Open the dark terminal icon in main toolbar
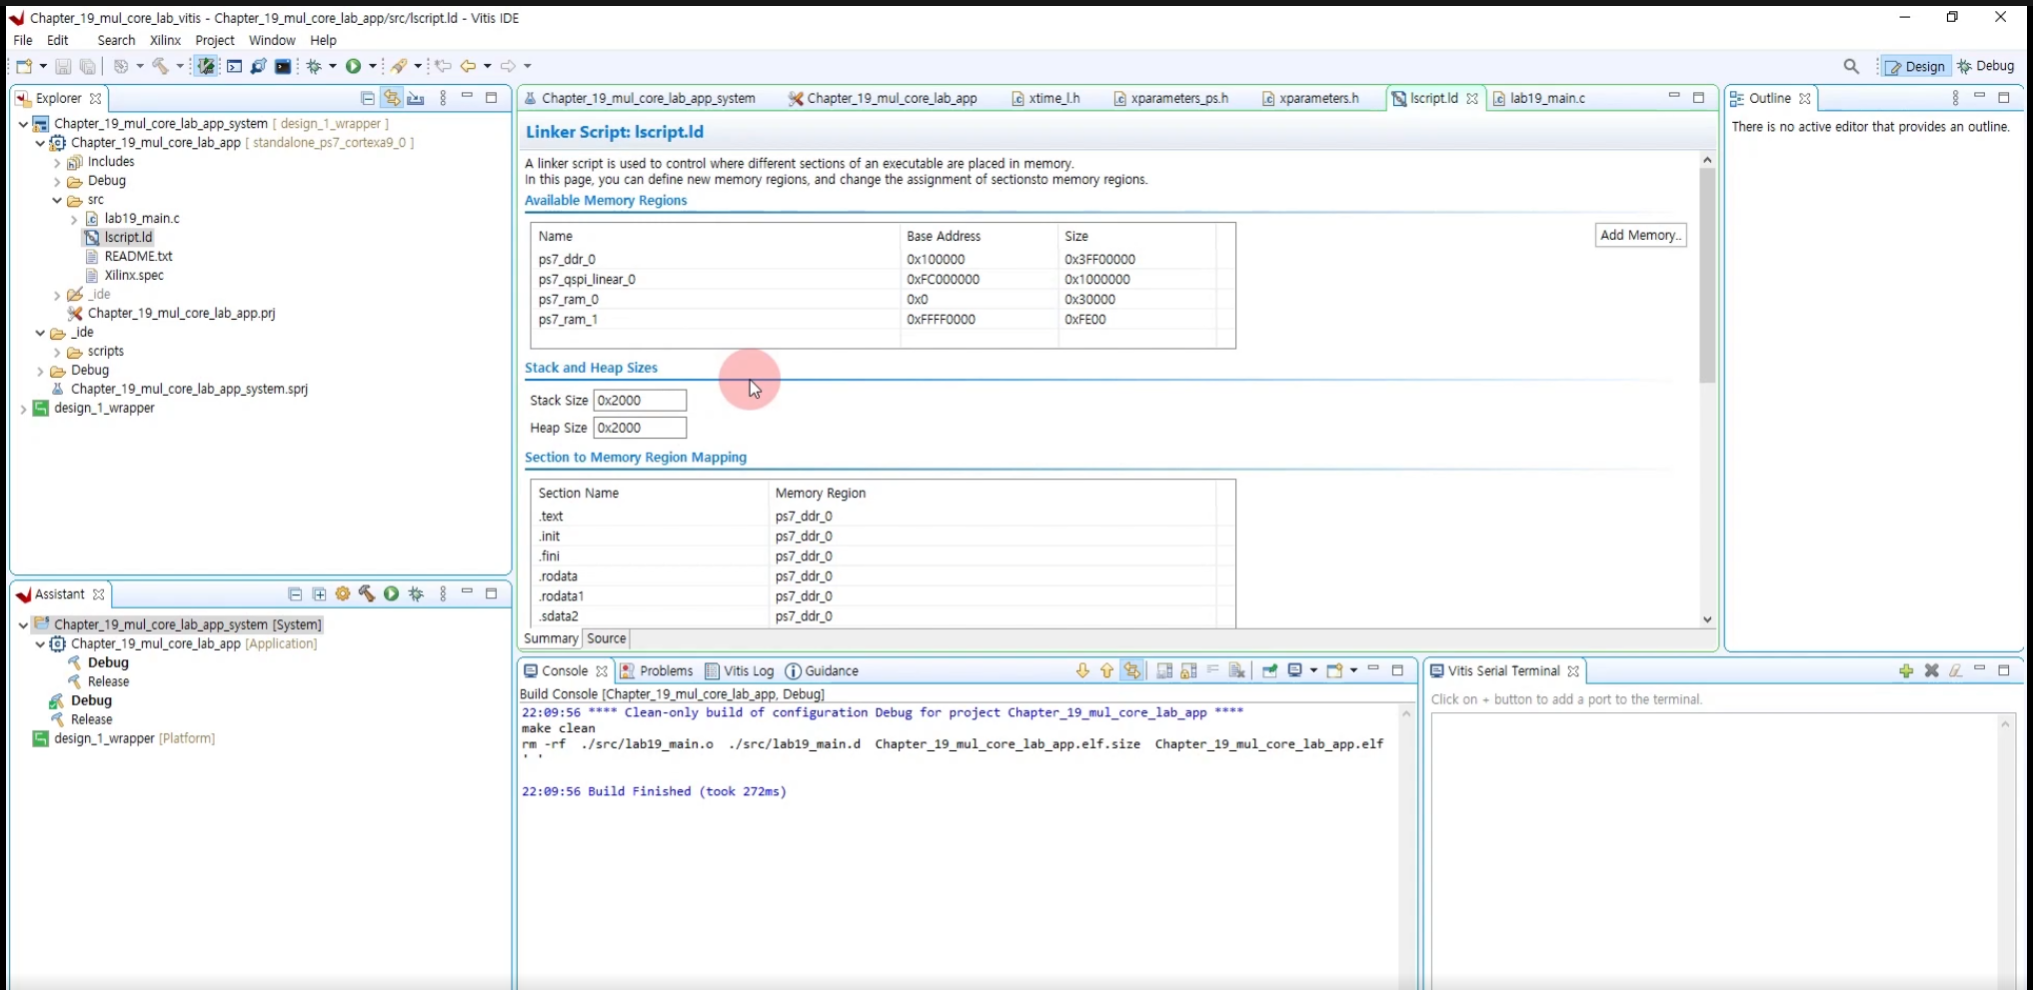This screenshot has width=2033, height=990. click(283, 66)
